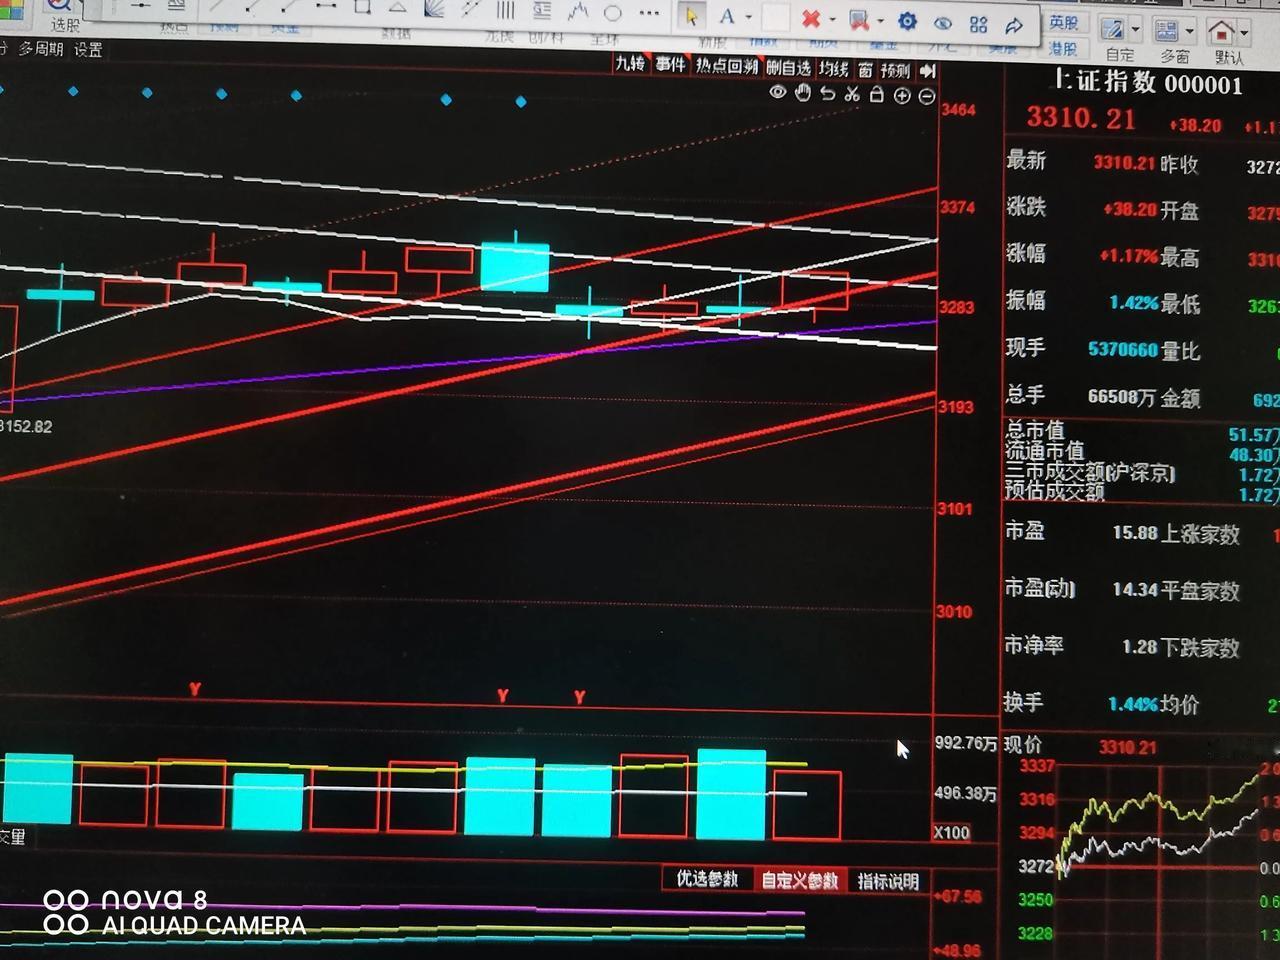The width and height of the screenshot is (1280, 960).
Task: Open 自定义参数 custom parameters
Action: (800, 881)
